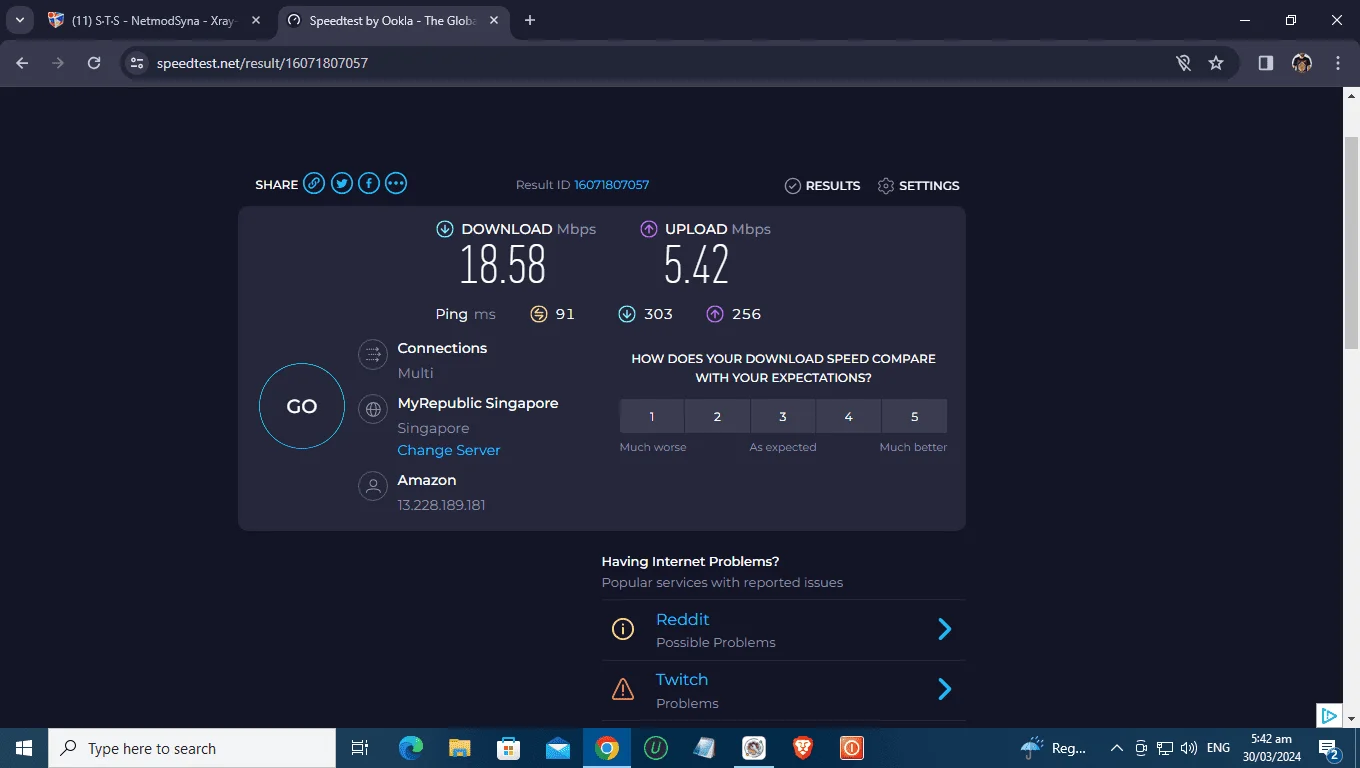Open ENG language indicator
Image resolution: width=1360 pixels, height=768 pixels.
(1218, 748)
